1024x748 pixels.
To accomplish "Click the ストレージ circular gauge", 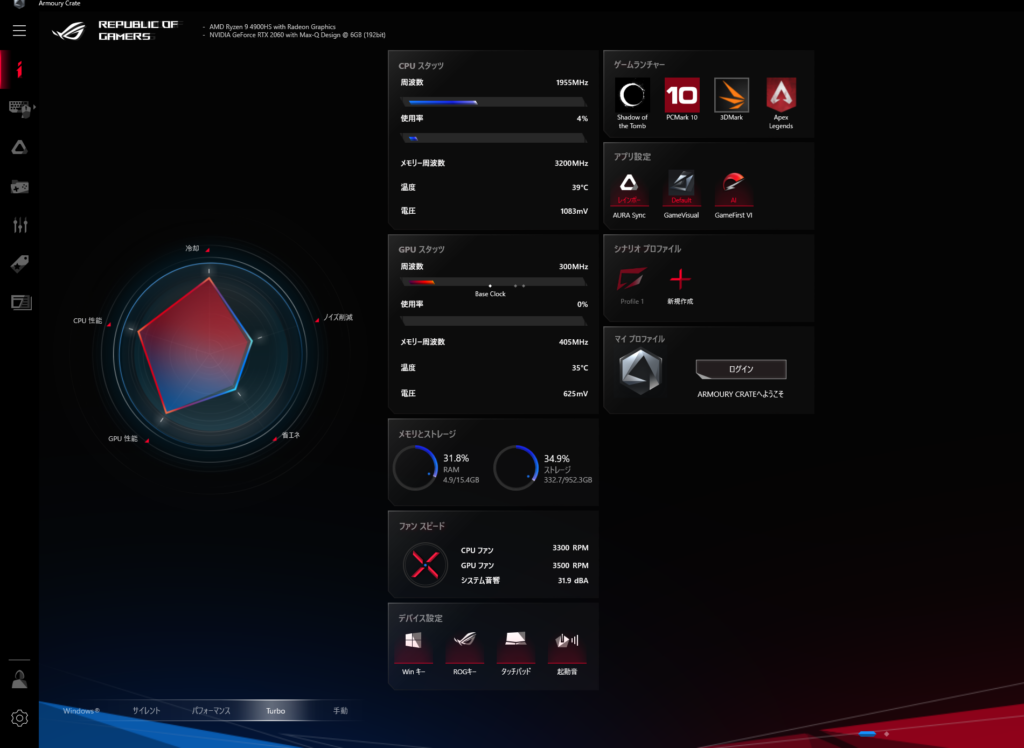I will [x=516, y=468].
